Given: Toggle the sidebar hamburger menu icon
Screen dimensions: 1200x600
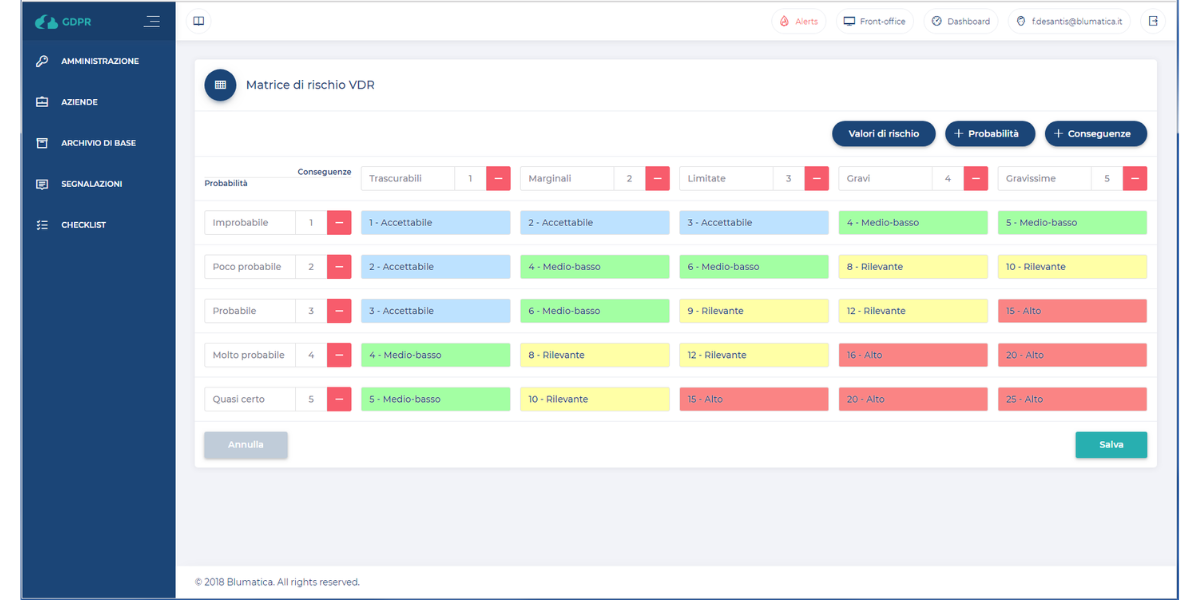Looking at the screenshot, I should pos(151,21).
